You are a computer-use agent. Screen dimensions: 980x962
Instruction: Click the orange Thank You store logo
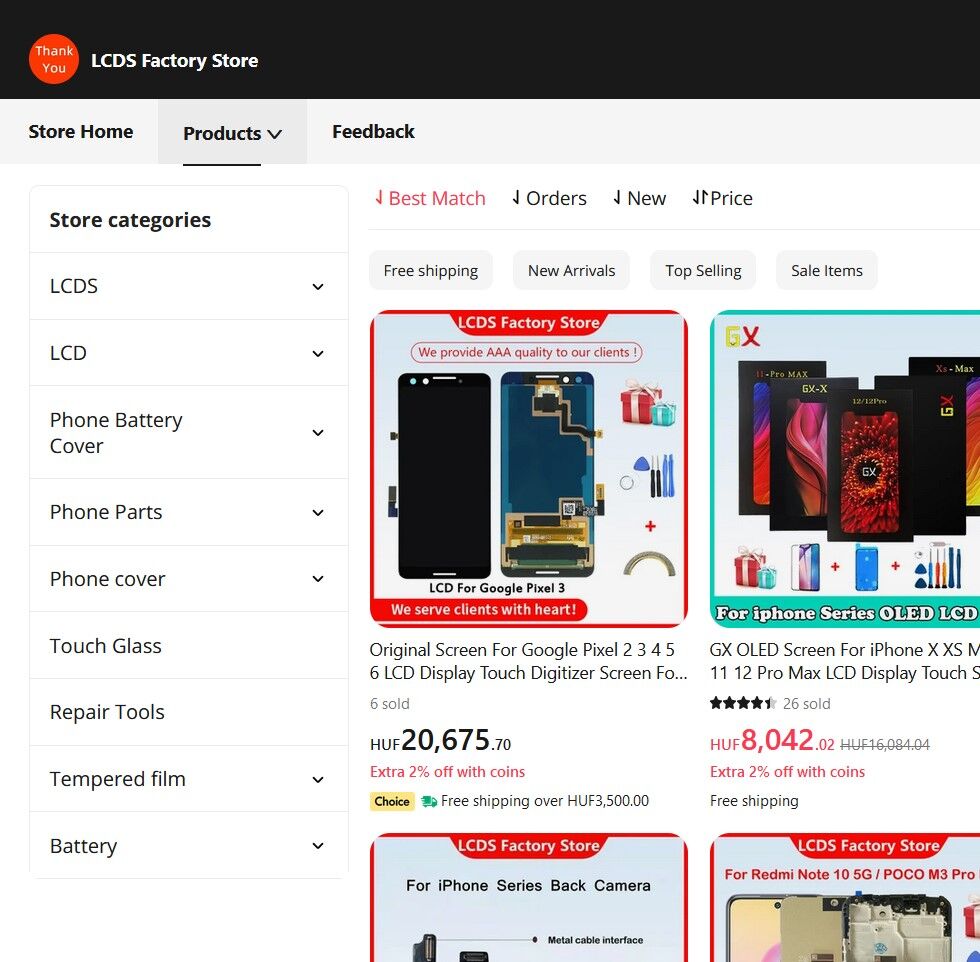[x=54, y=59]
